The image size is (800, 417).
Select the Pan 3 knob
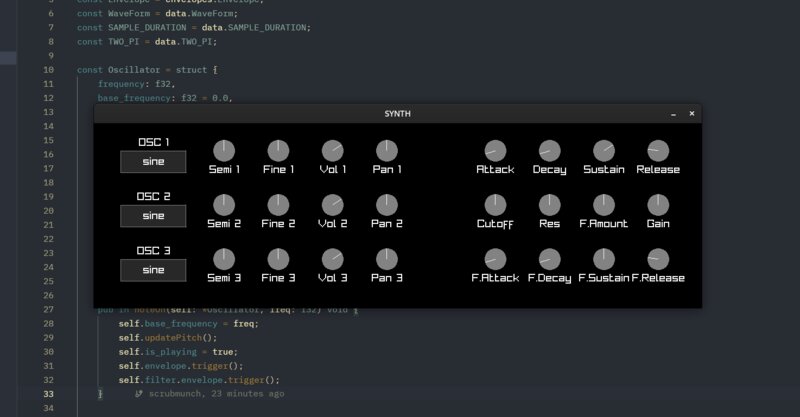tap(386, 259)
